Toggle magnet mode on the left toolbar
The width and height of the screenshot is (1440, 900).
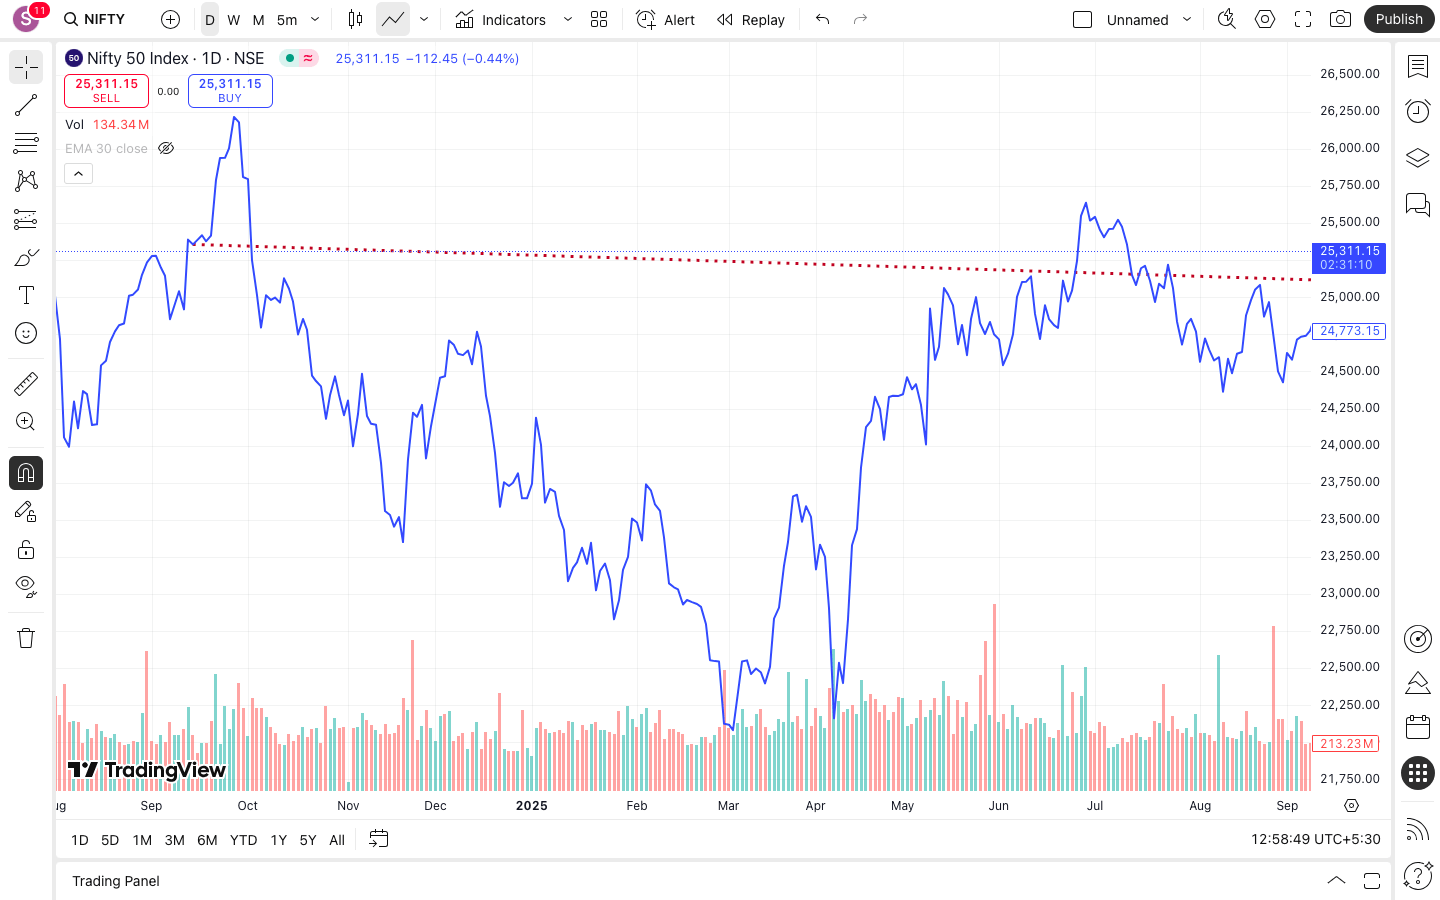tap(26, 473)
